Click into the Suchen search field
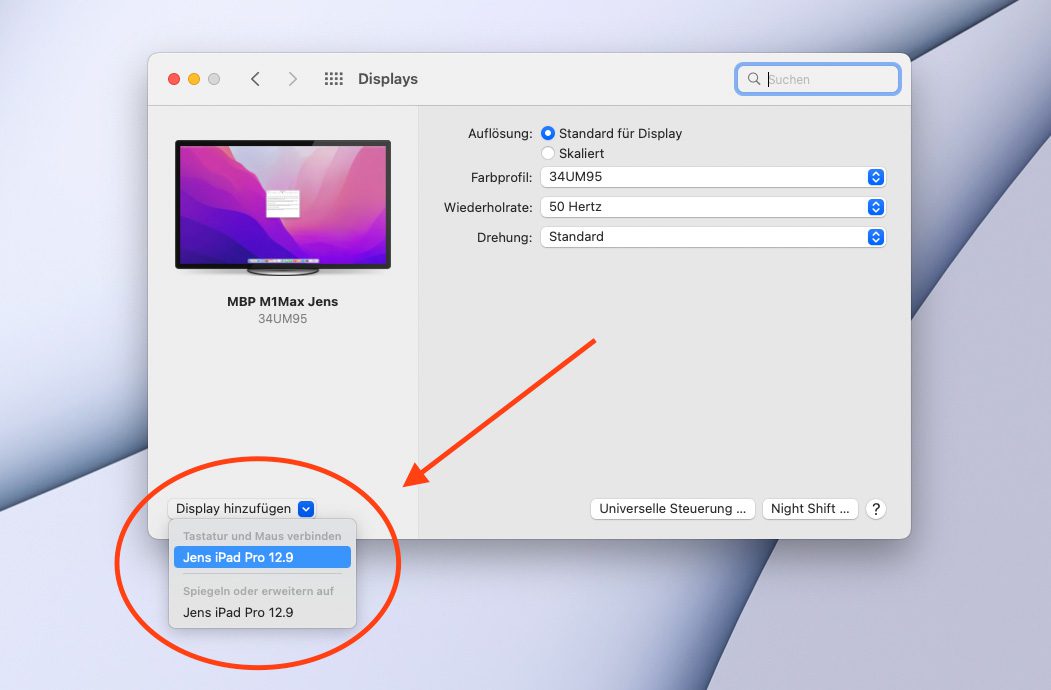Image resolution: width=1051 pixels, height=690 pixels. pyautogui.click(x=818, y=79)
